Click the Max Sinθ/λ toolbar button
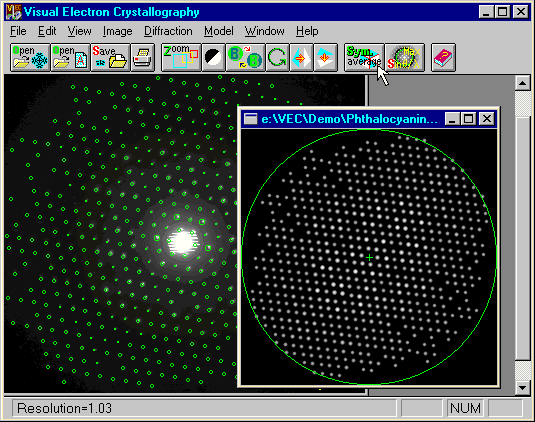 pyautogui.click(x=405, y=57)
